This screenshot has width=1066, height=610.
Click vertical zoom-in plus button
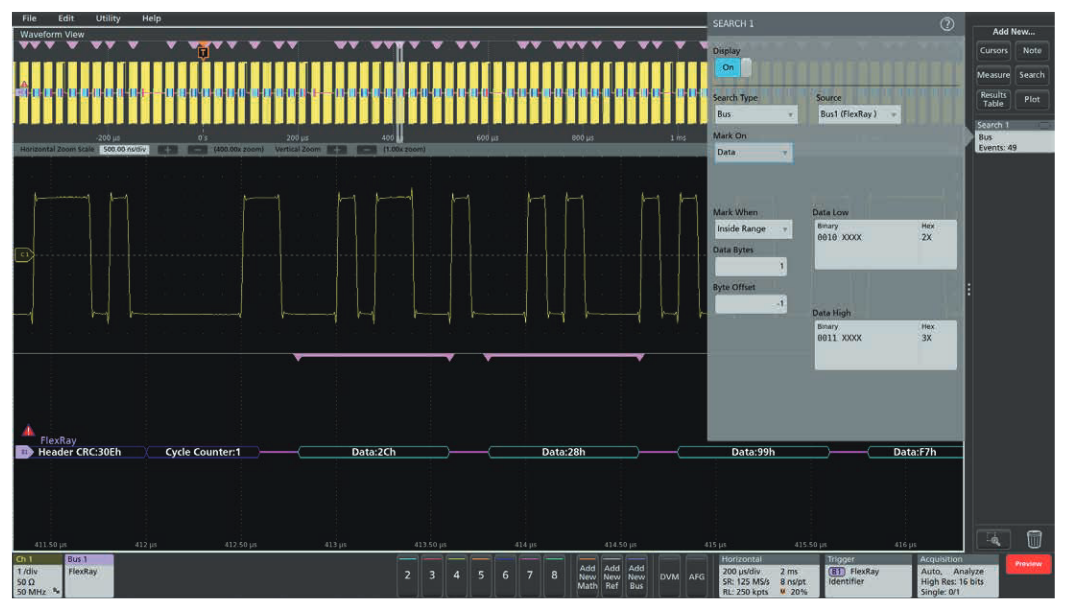[x=337, y=150]
